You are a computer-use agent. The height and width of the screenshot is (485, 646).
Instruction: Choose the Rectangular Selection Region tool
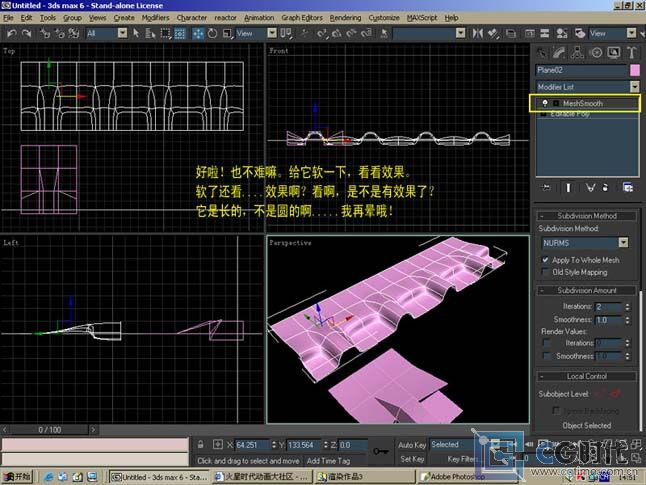point(165,33)
